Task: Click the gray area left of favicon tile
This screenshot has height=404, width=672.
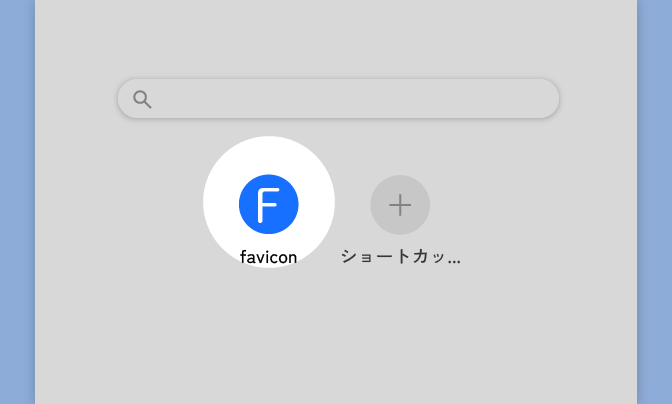Action: pos(120,202)
